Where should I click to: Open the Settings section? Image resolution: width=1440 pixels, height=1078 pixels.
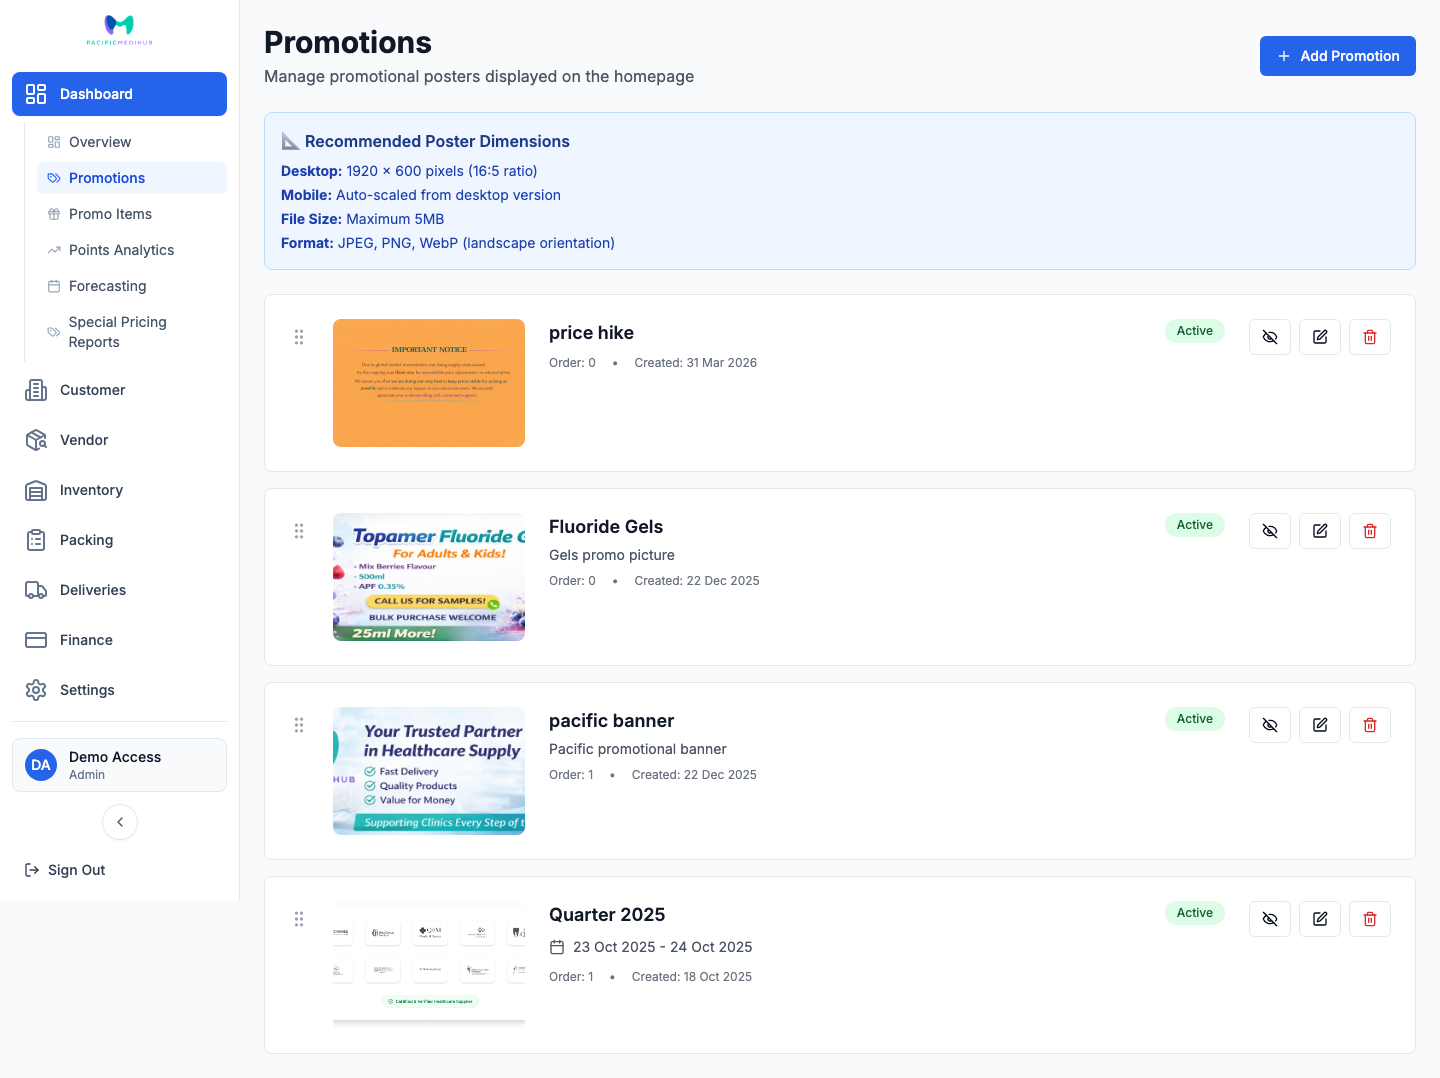point(119,690)
